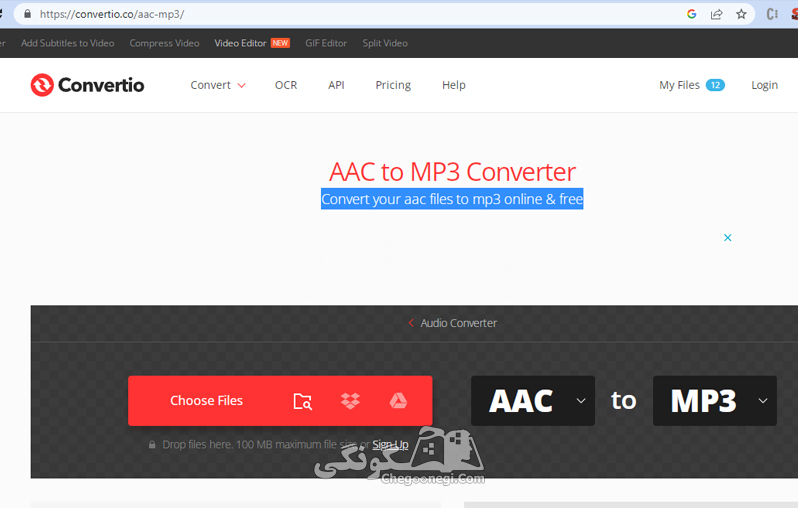Open the Convertio extension icon in browser toolbar
Image resolution: width=798 pixels, height=508 pixels.
(x=772, y=14)
